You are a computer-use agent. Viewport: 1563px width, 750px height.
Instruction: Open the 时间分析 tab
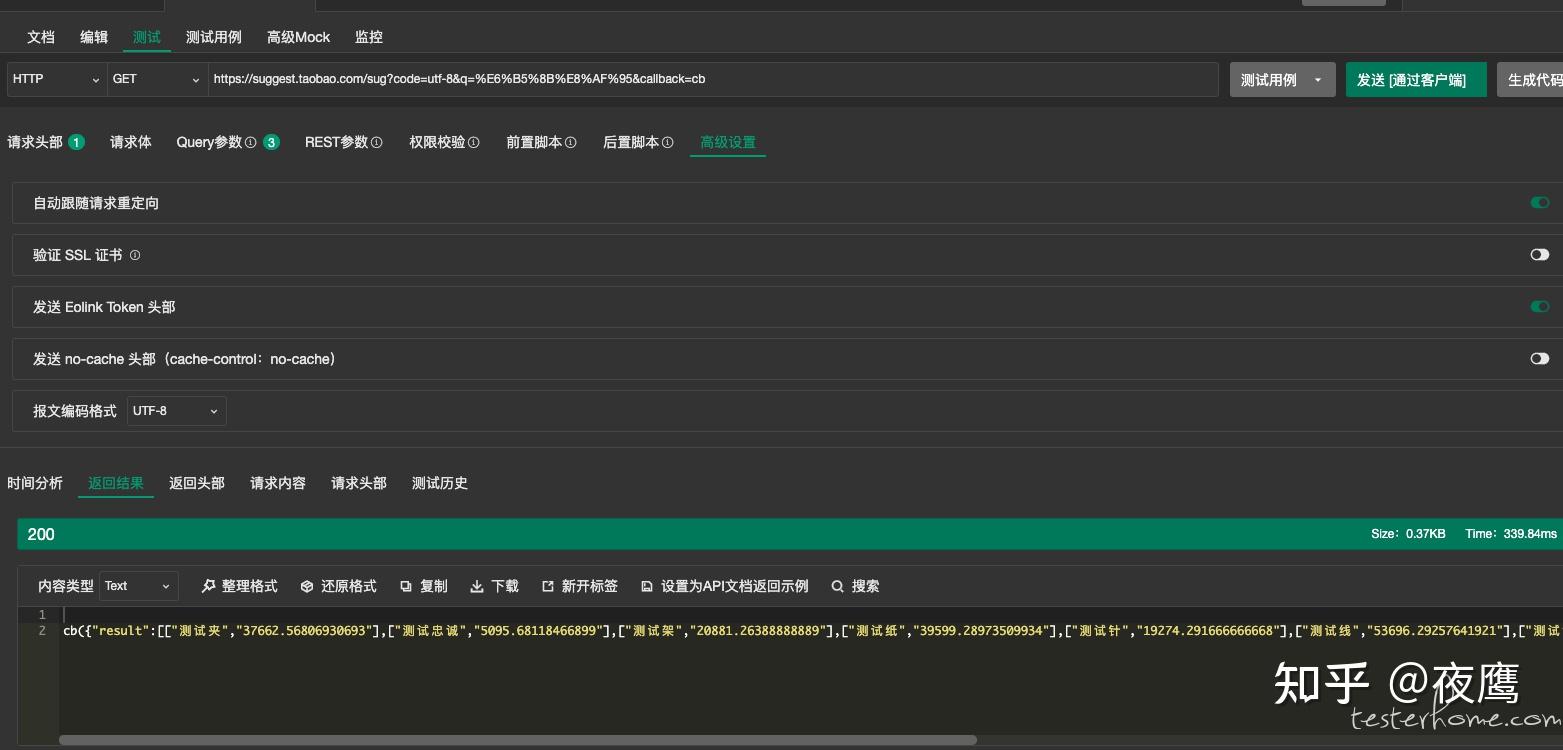[35, 483]
